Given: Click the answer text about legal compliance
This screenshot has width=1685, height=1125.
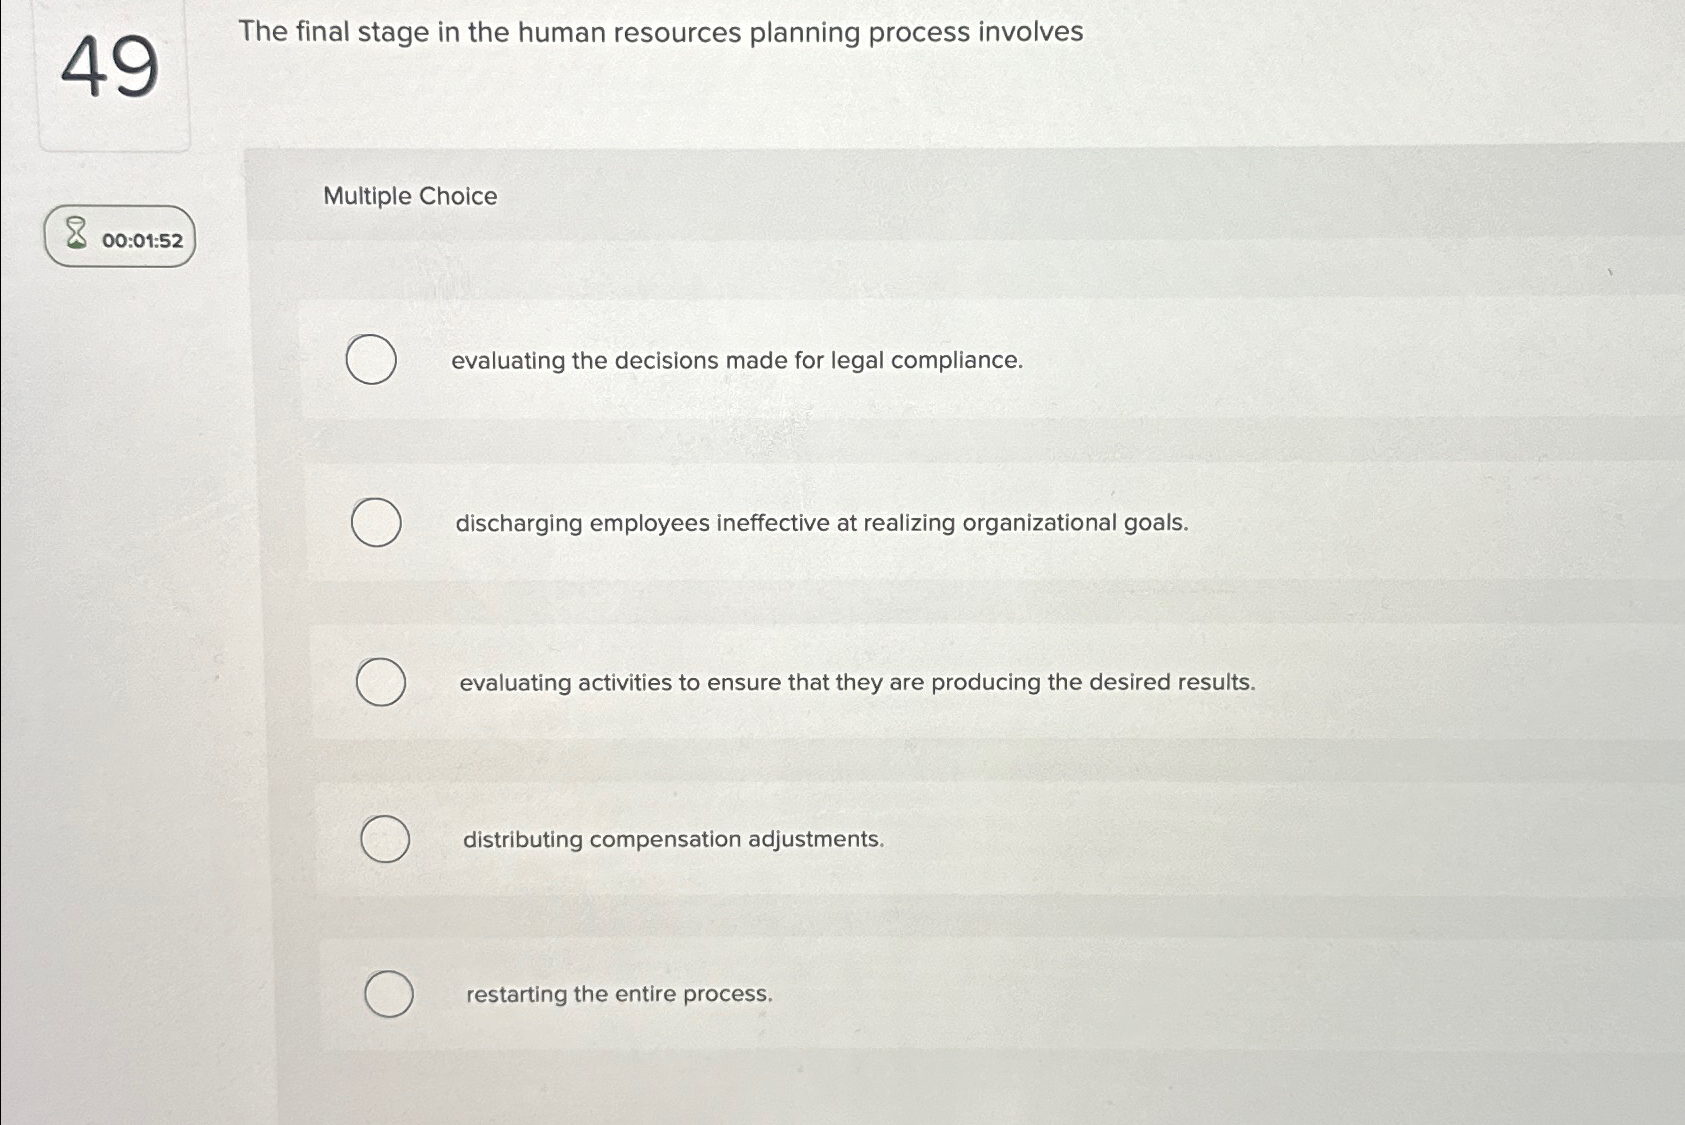Looking at the screenshot, I should pyautogui.click(x=736, y=360).
